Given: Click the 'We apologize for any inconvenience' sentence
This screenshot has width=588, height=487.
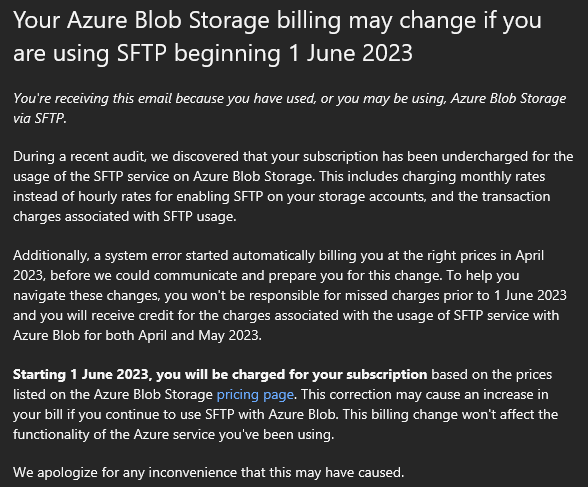Looking at the screenshot, I should coord(208,472).
